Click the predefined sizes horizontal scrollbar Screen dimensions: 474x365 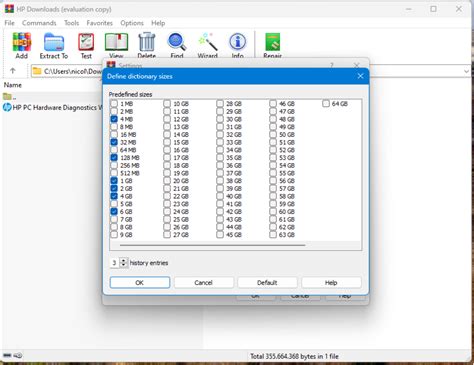[x=212, y=245]
